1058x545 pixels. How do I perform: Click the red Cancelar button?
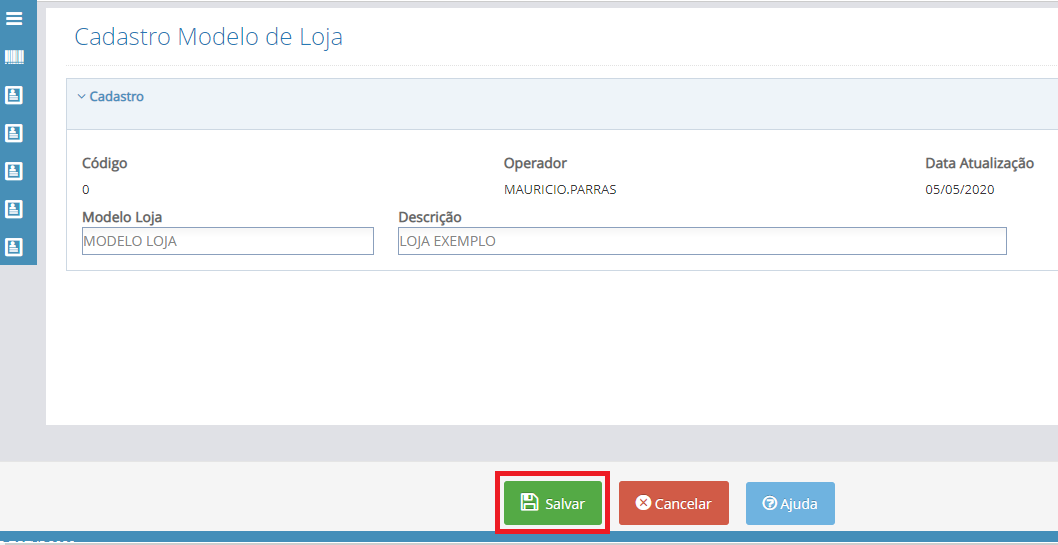coord(673,503)
